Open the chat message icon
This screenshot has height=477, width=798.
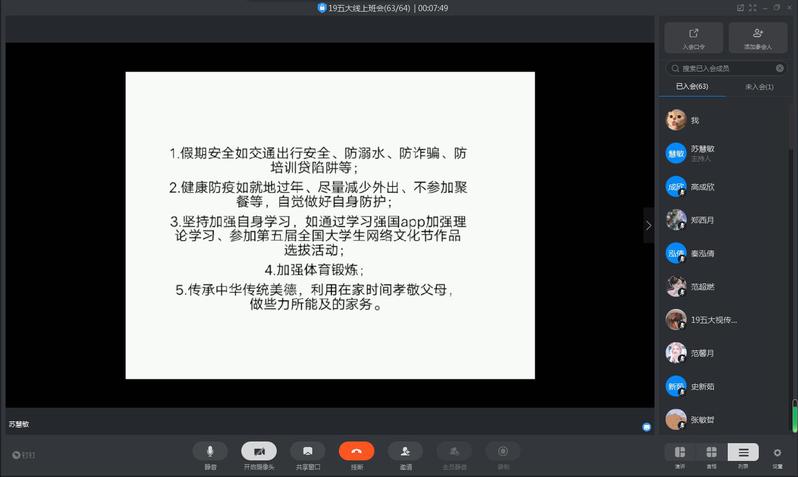click(646, 426)
